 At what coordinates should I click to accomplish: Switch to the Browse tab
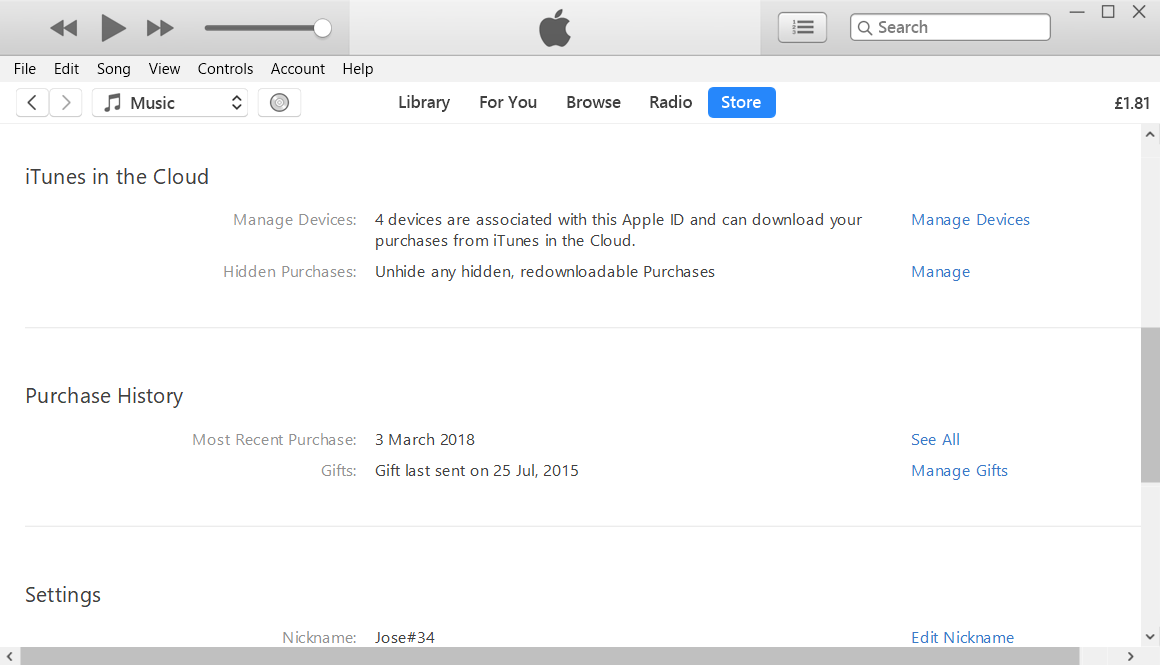[x=593, y=102]
